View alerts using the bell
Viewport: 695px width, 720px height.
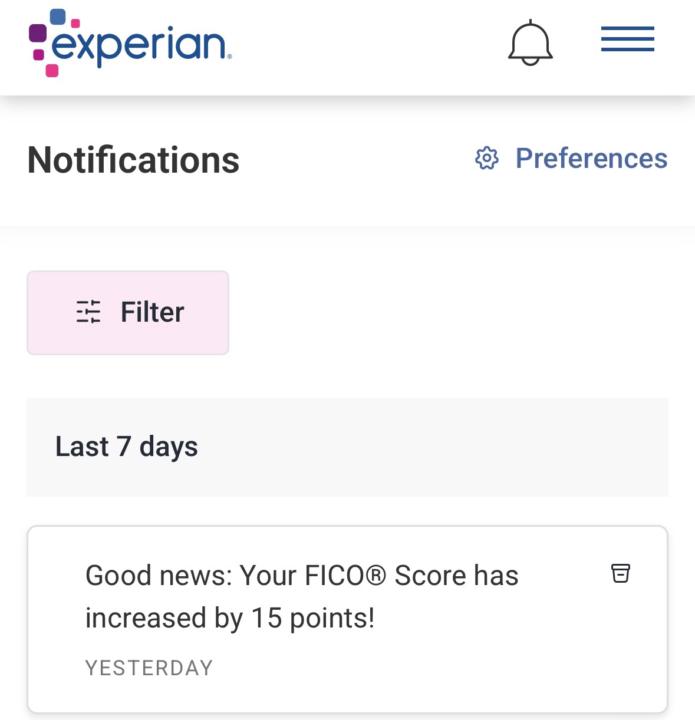click(x=530, y=43)
